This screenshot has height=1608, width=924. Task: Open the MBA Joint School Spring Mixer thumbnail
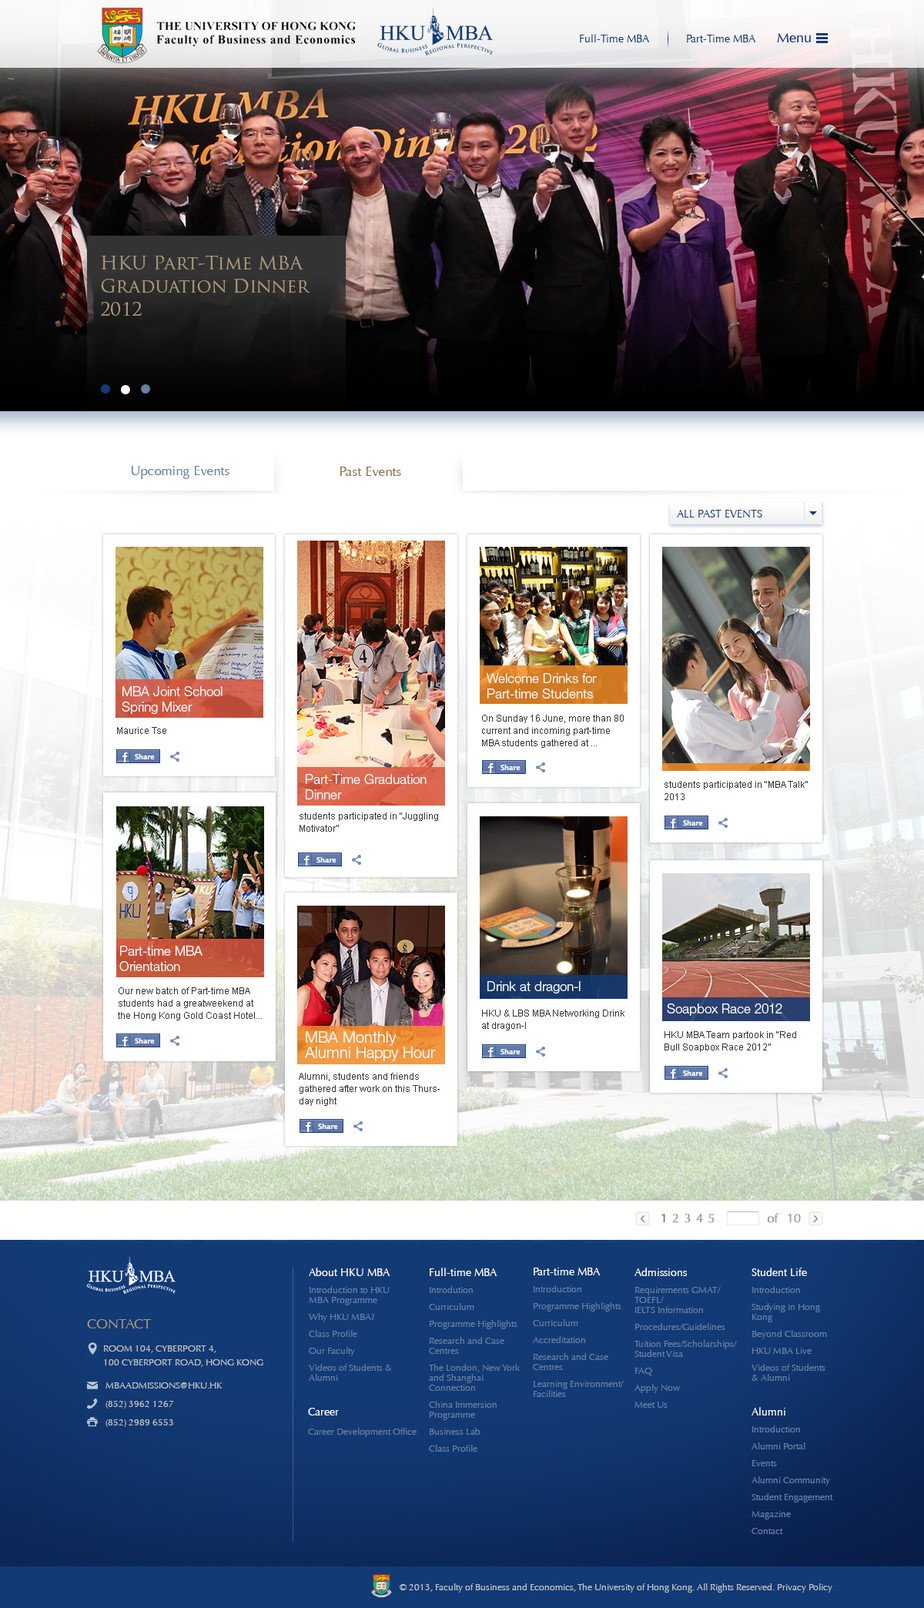click(x=189, y=632)
